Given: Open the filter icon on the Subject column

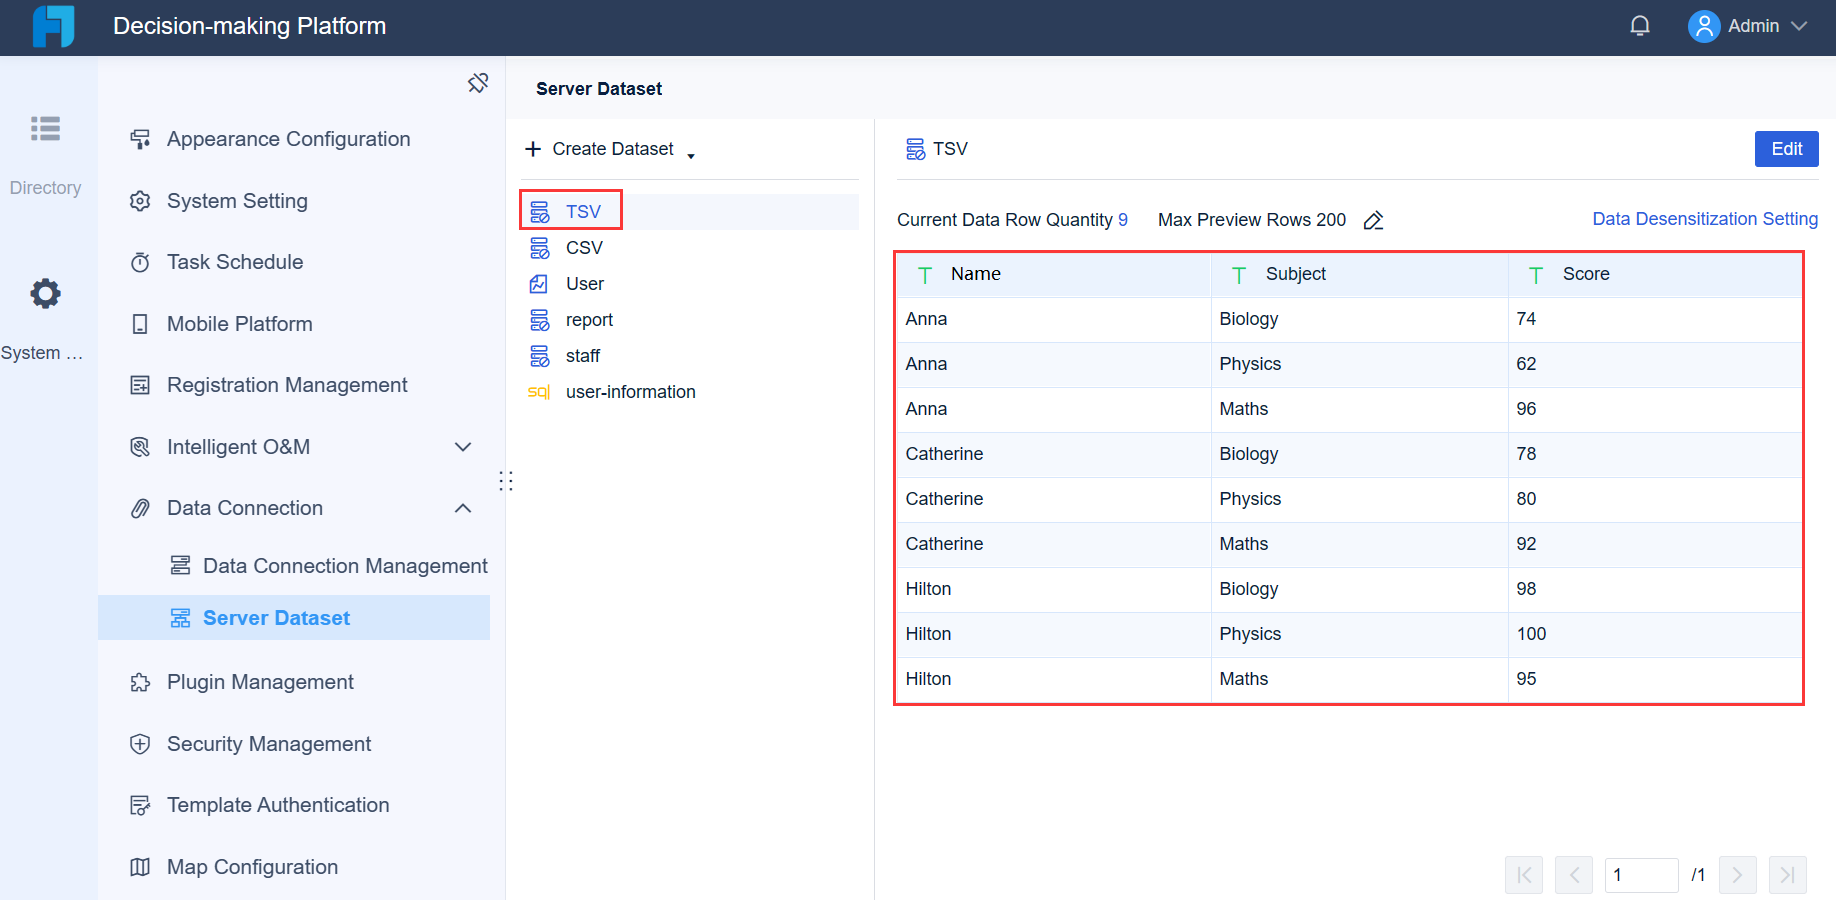Looking at the screenshot, I should (x=1239, y=274).
